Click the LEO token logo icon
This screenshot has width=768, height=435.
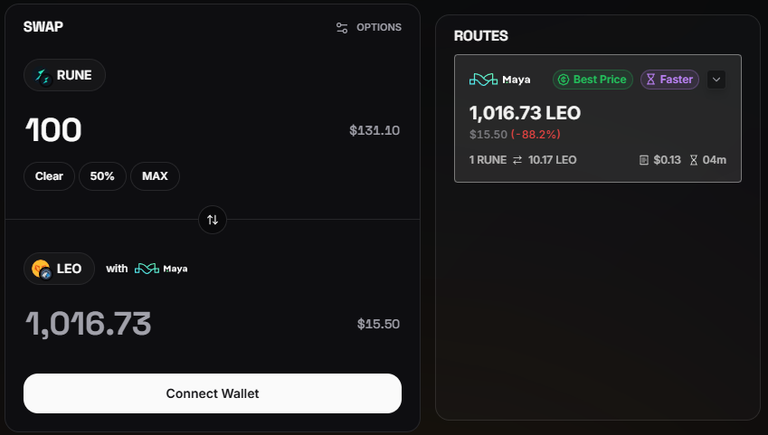click(x=42, y=269)
